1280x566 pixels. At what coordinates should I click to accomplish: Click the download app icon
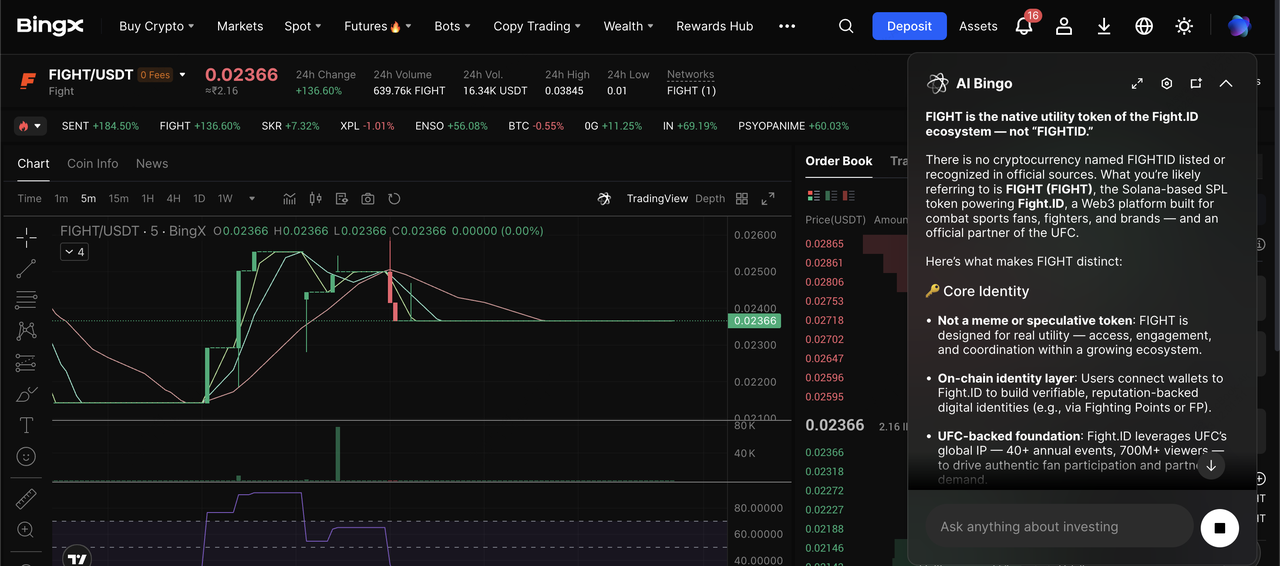coord(1104,26)
